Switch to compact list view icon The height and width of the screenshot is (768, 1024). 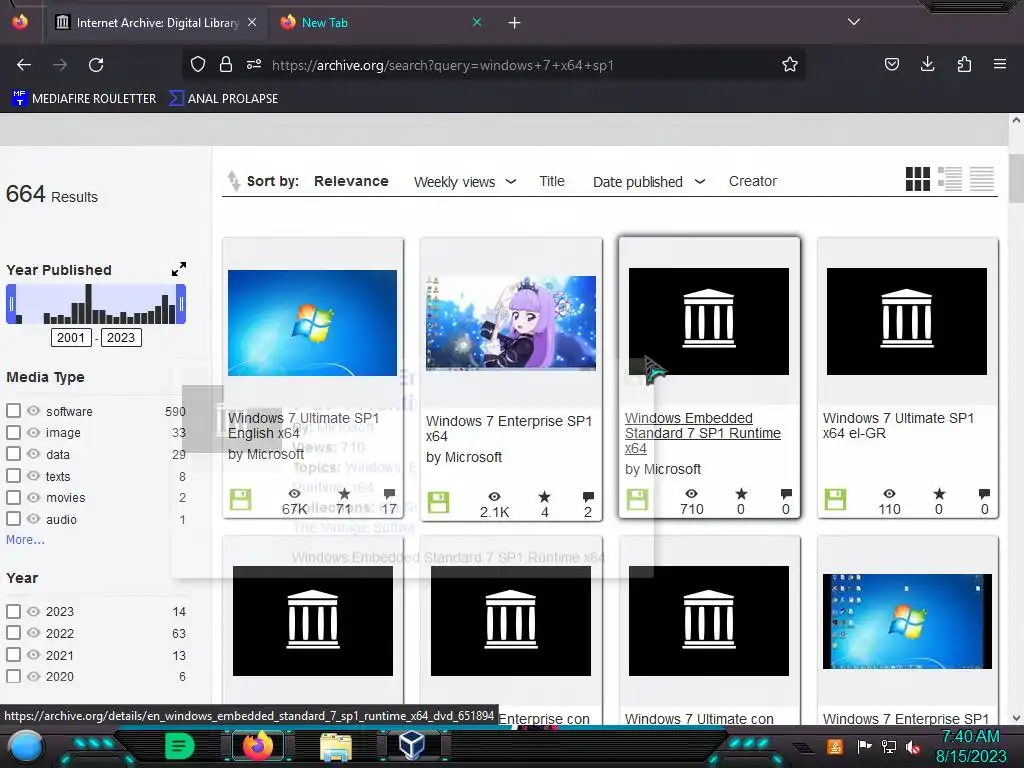point(982,179)
